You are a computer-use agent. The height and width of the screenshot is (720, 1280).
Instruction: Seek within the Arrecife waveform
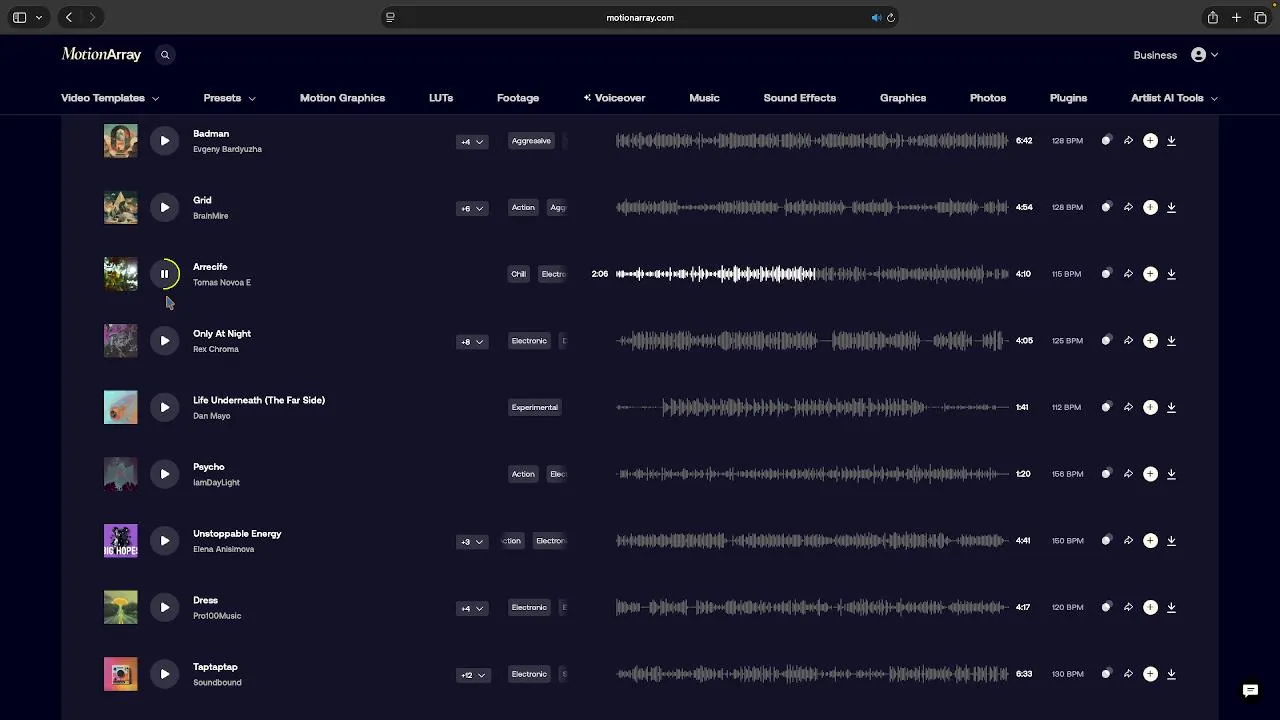tap(811, 274)
